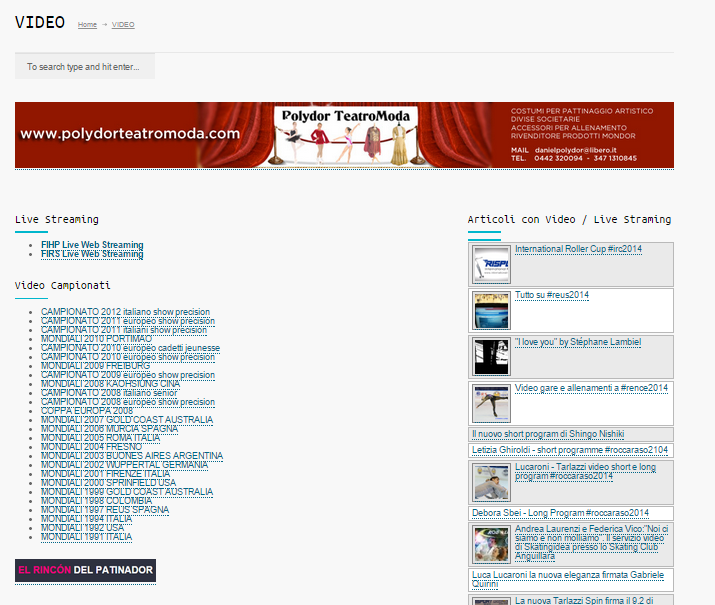
Task: Open MONDIALI 2009 FREIBURG videos
Action: coord(95,366)
